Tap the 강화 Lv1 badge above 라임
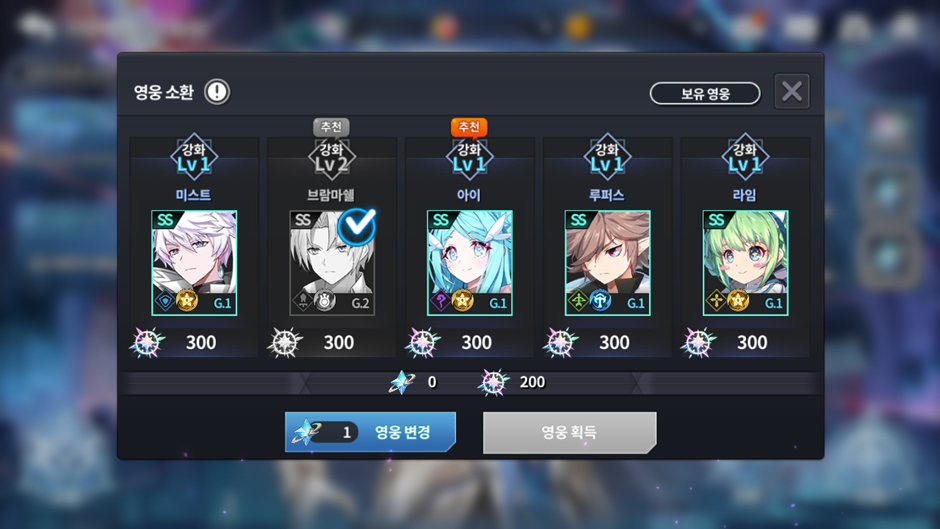 coord(745,157)
